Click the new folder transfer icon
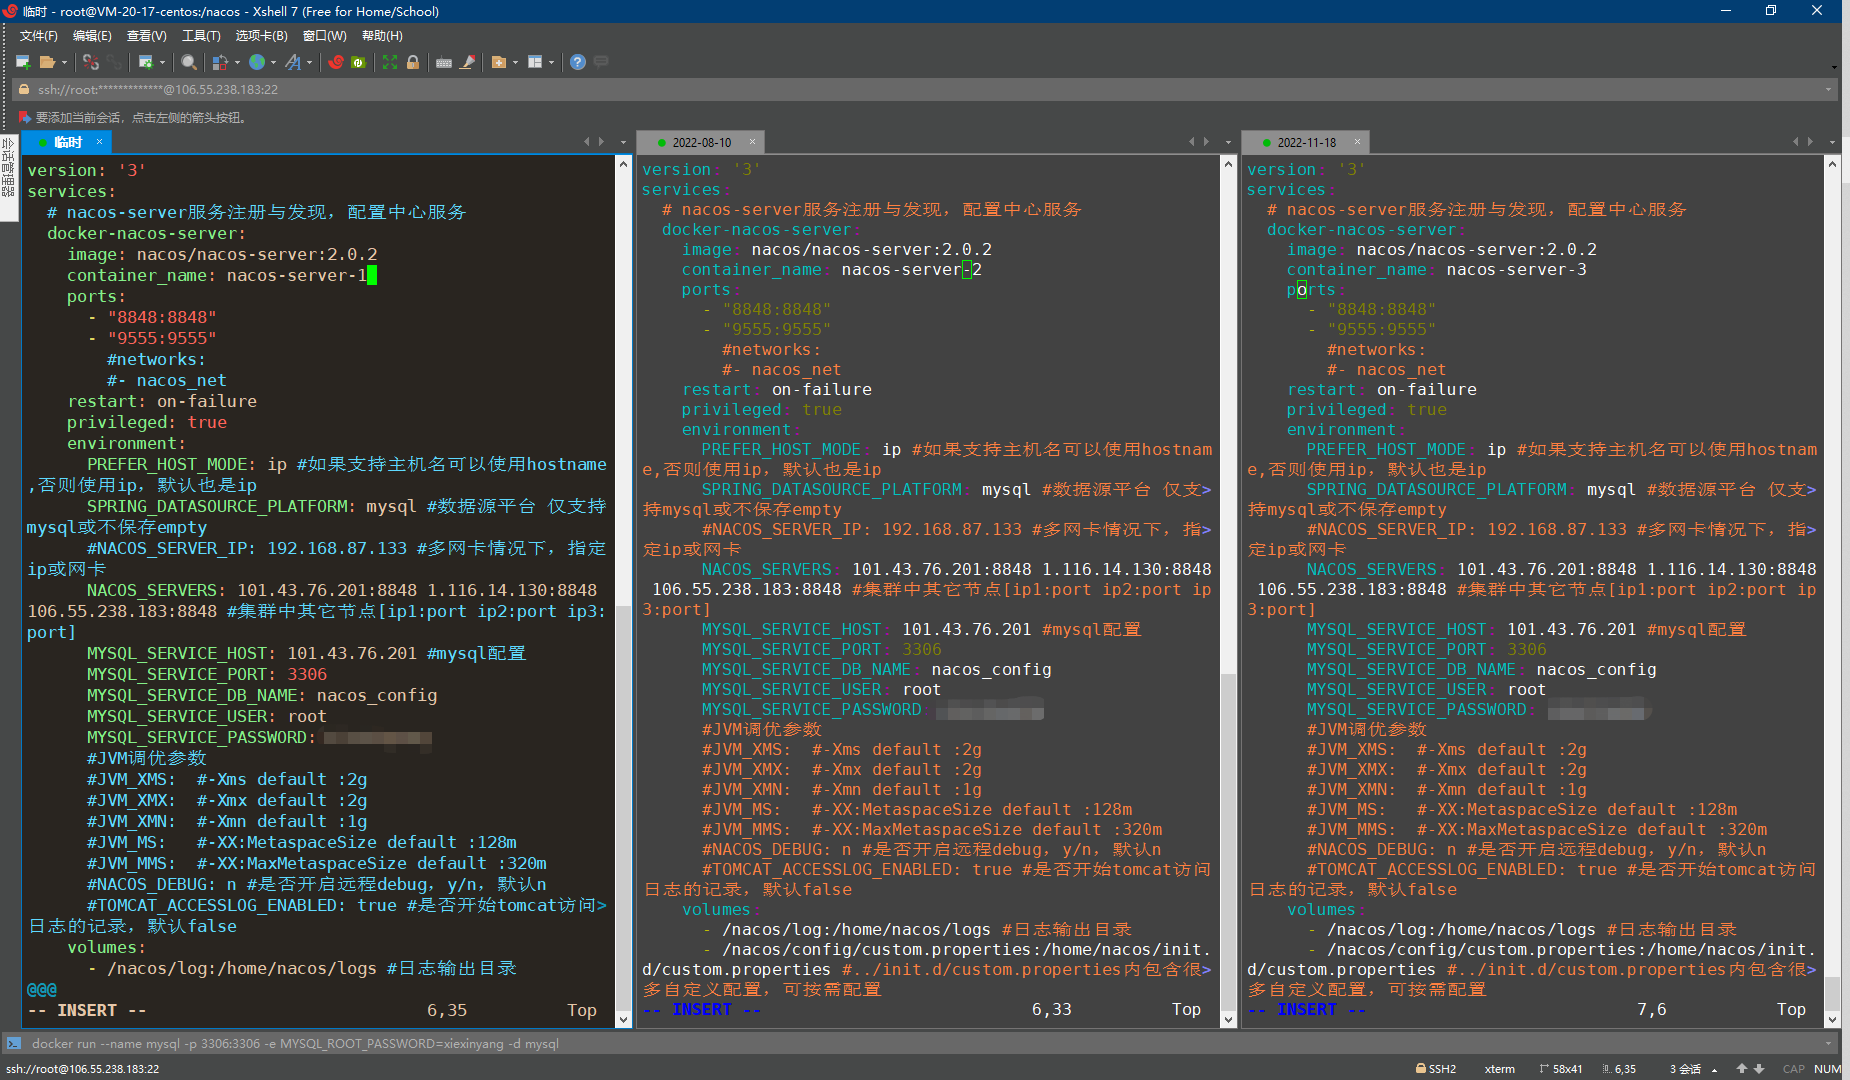The width and height of the screenshot is (1850, 1080). [499, 62]
